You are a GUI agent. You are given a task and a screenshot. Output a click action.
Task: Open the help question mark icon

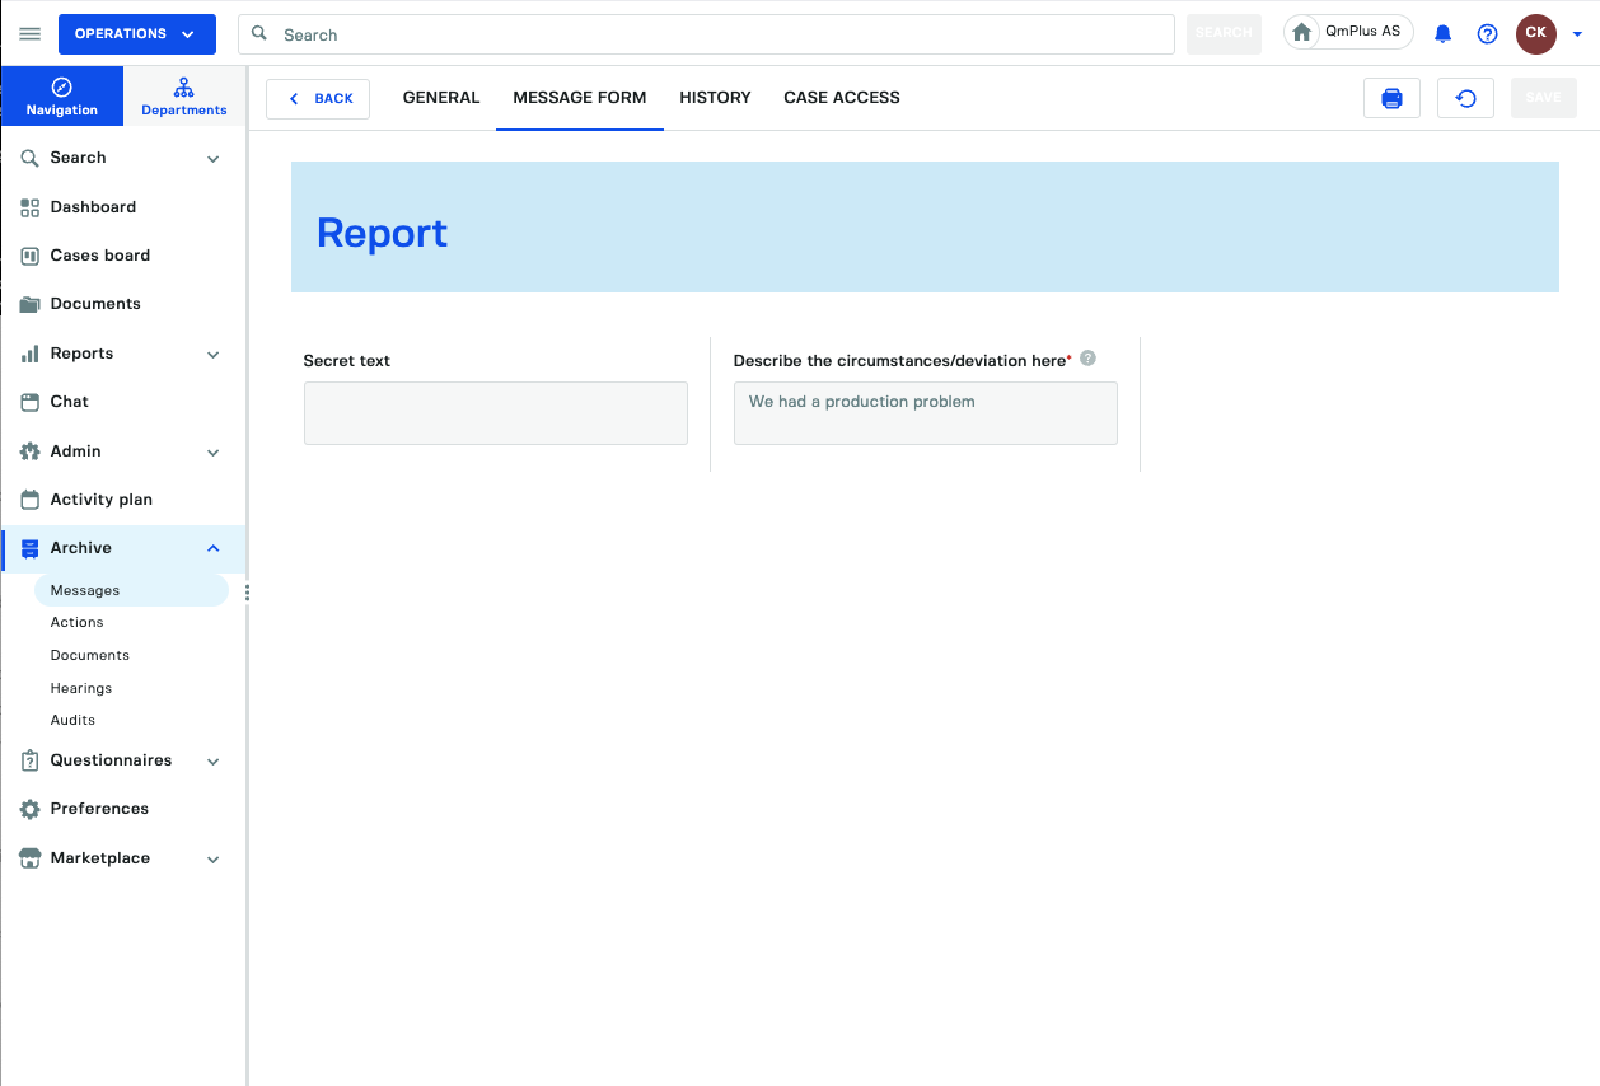coord(1487,34)
